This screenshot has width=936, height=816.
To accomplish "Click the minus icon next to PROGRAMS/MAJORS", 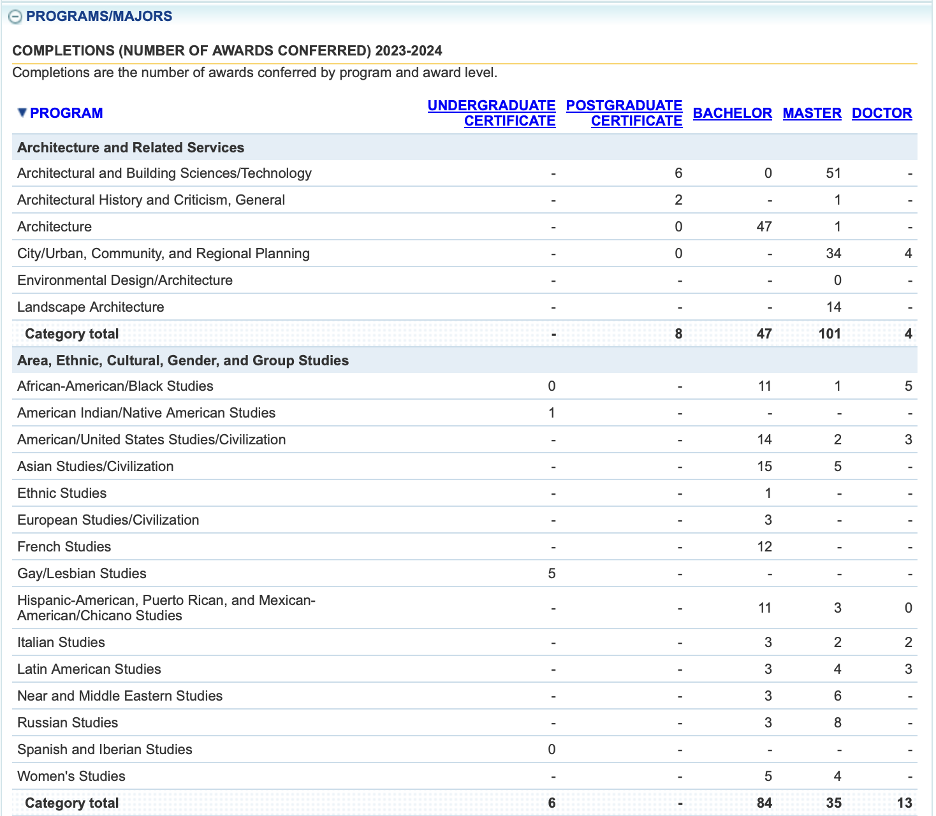I will (x=14, y=16).
